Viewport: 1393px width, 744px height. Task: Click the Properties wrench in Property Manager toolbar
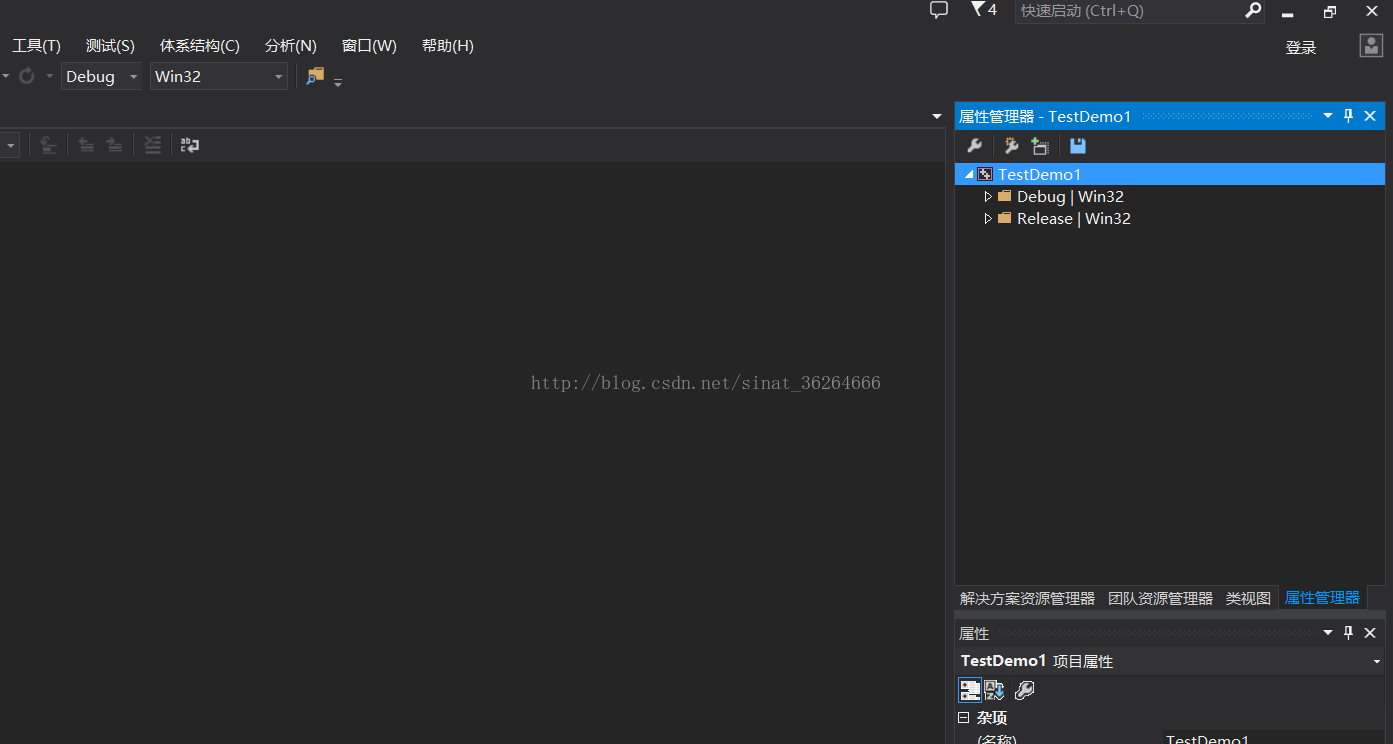click(x=974, y=146)
